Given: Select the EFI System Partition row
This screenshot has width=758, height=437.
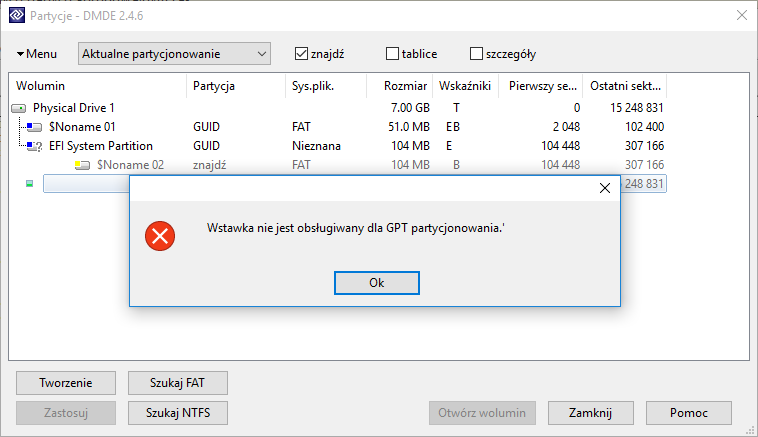Looking at the screenshot, I should [338, 146].
